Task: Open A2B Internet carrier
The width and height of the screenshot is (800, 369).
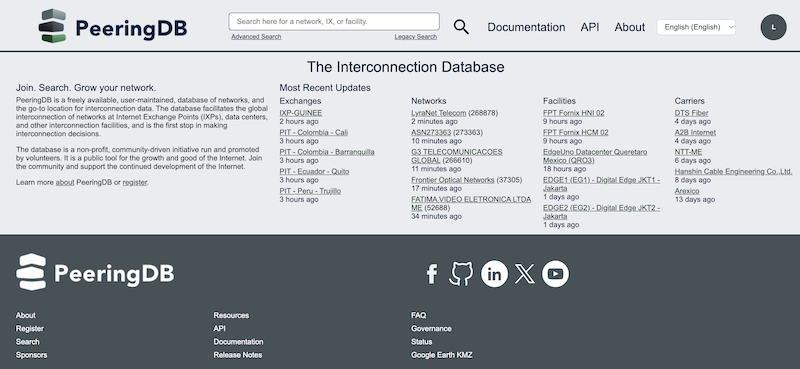Action: click(x=695, y=132)
